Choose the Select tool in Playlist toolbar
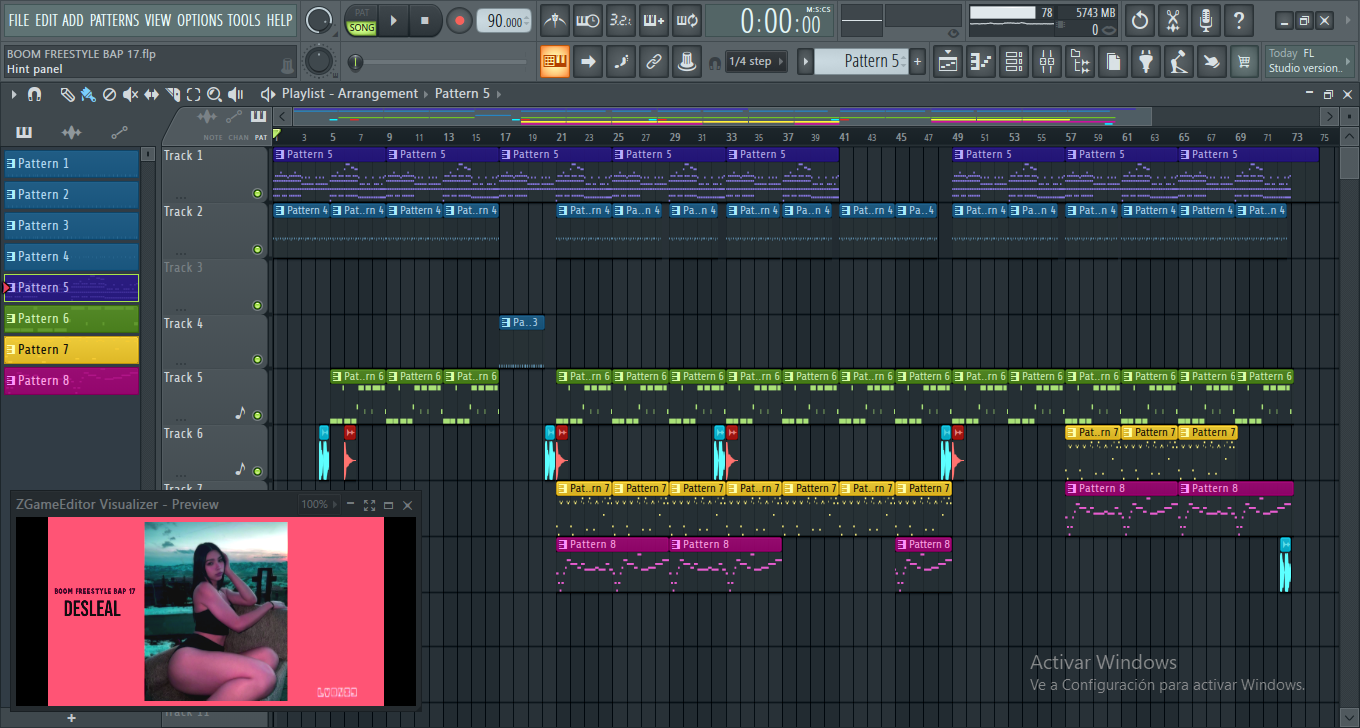1360x728 pixels. (193, 94)
